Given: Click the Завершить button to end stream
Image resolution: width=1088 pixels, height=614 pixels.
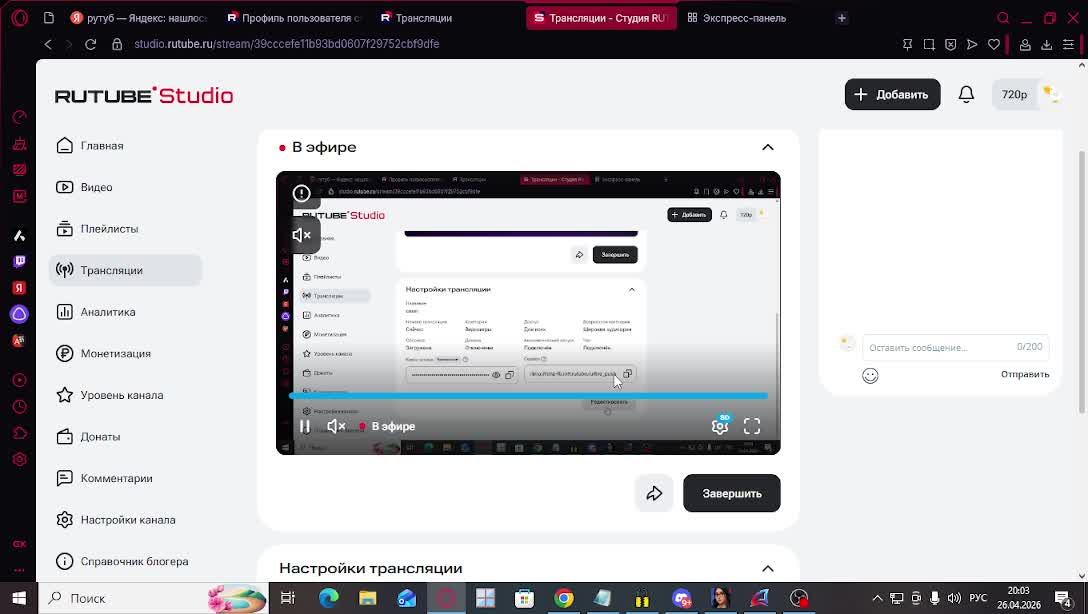Looking at the screenshot, I should coord(731,493).
